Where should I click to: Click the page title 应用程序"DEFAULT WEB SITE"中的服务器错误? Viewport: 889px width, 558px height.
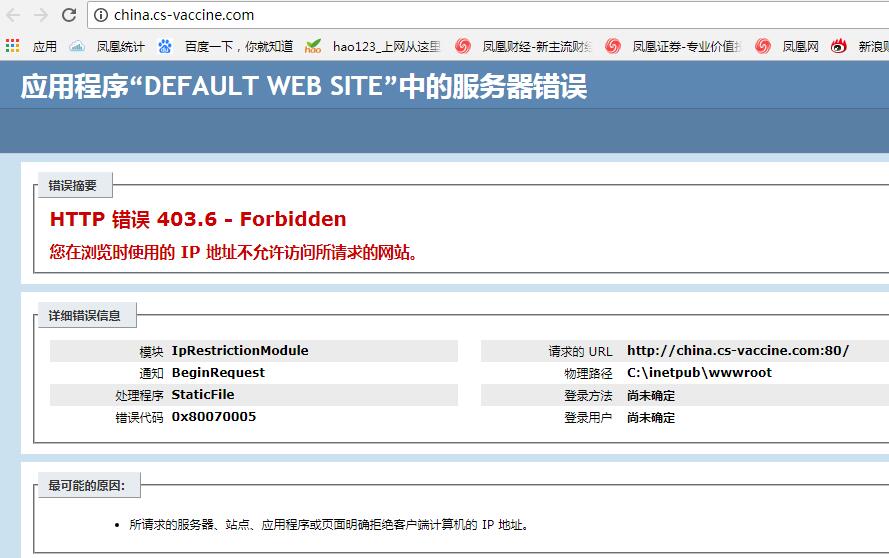304,86
